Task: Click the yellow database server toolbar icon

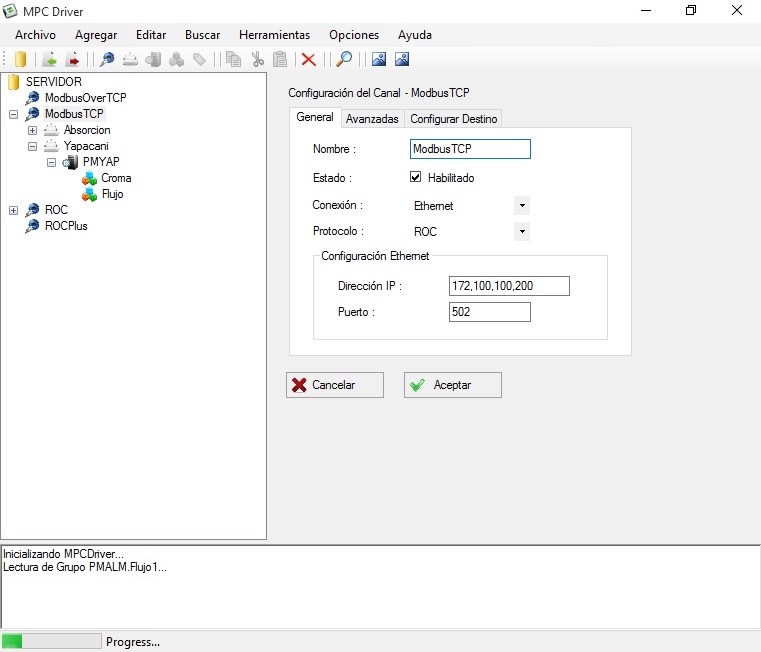Action: click(x=20, y=59)
